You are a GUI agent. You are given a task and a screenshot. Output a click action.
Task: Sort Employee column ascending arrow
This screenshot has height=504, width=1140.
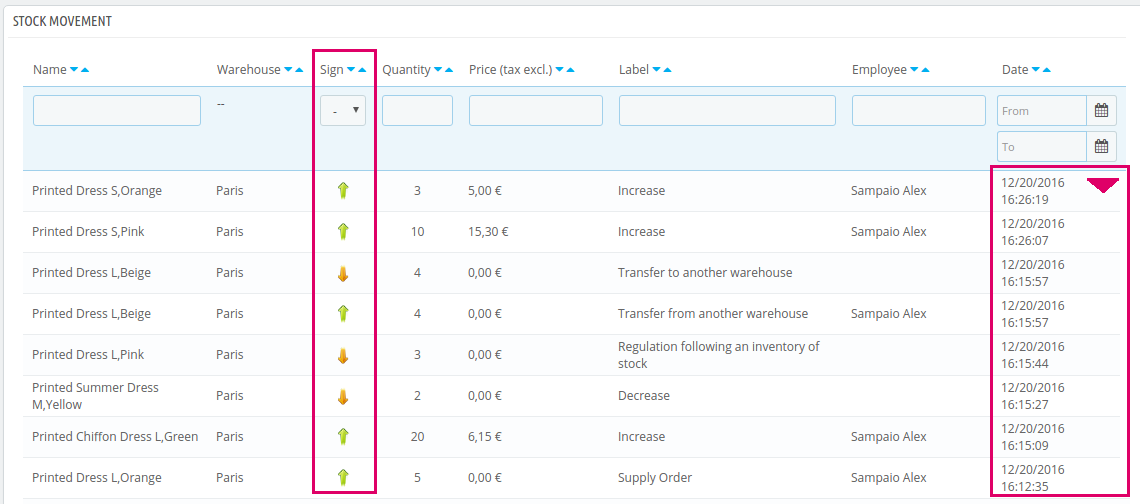926,70
